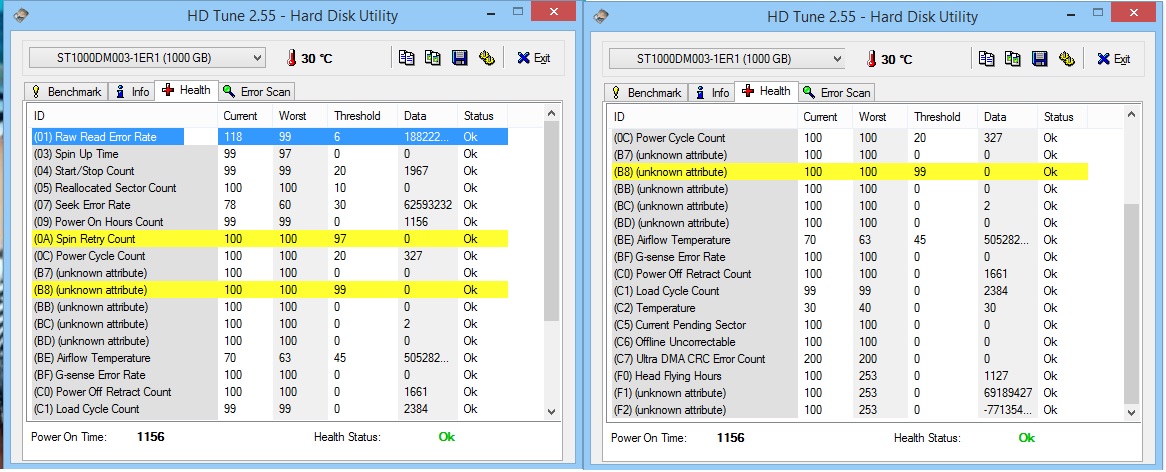Expand the drive selection dropdown in left window
This screenshot has width=1166, height=472.
point(257,58)
